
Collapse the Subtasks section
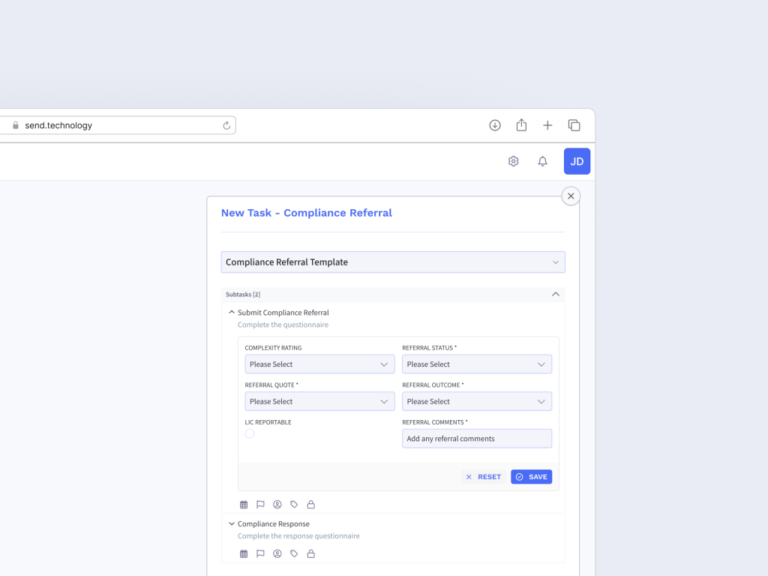(556, 294)
